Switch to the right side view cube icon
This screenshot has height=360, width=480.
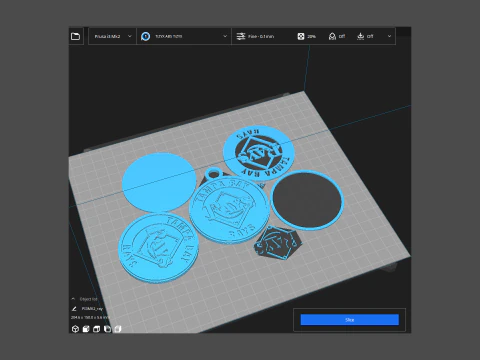coord(118,329)
